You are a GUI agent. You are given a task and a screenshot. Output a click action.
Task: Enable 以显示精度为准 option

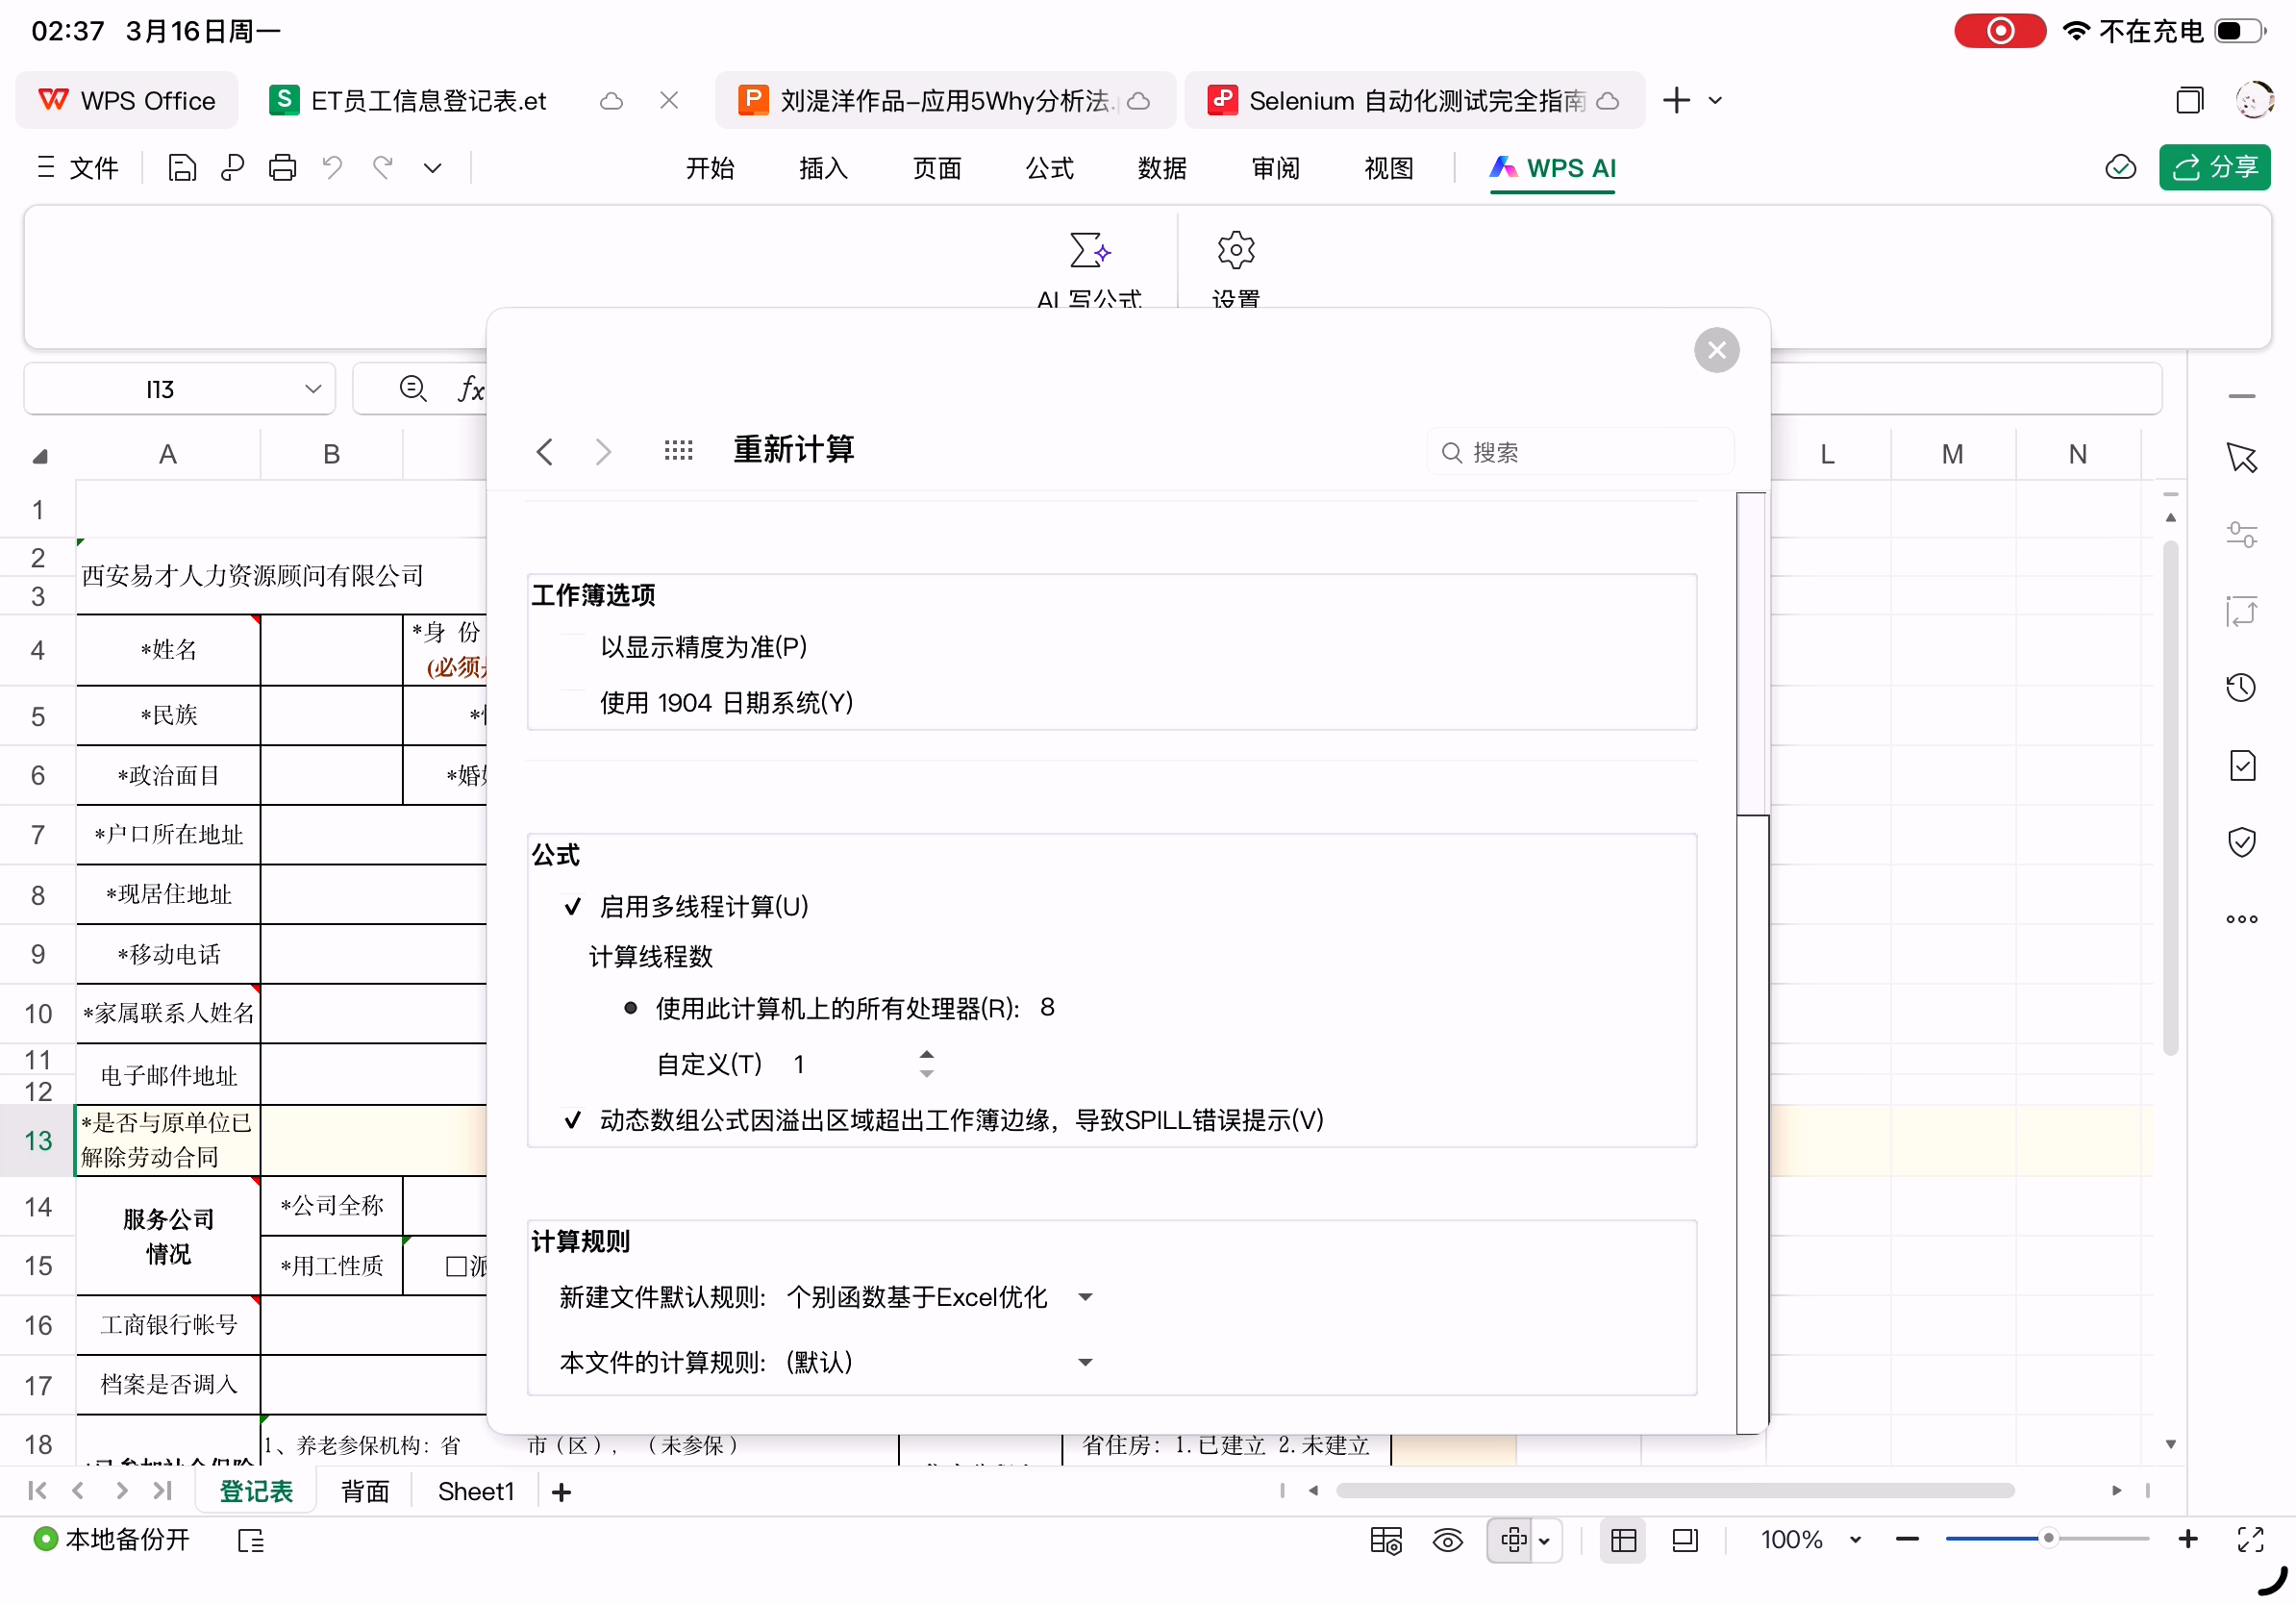click(x=573, y=647)
